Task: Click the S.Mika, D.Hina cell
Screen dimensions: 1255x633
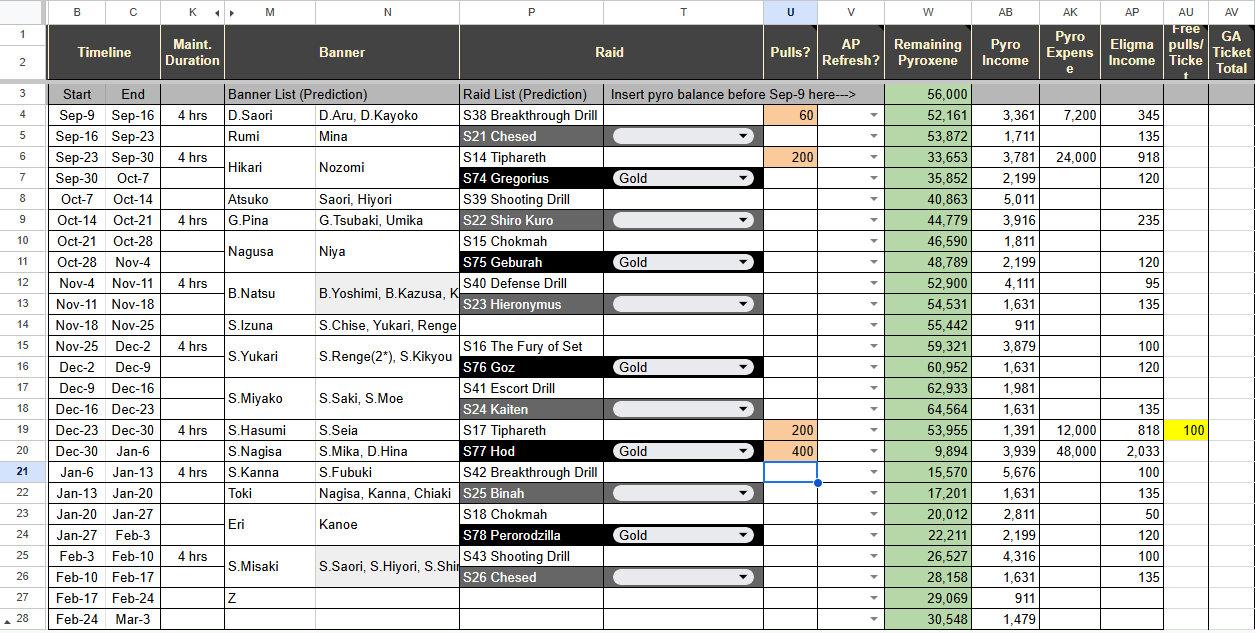Action: (x=387, y=451)
